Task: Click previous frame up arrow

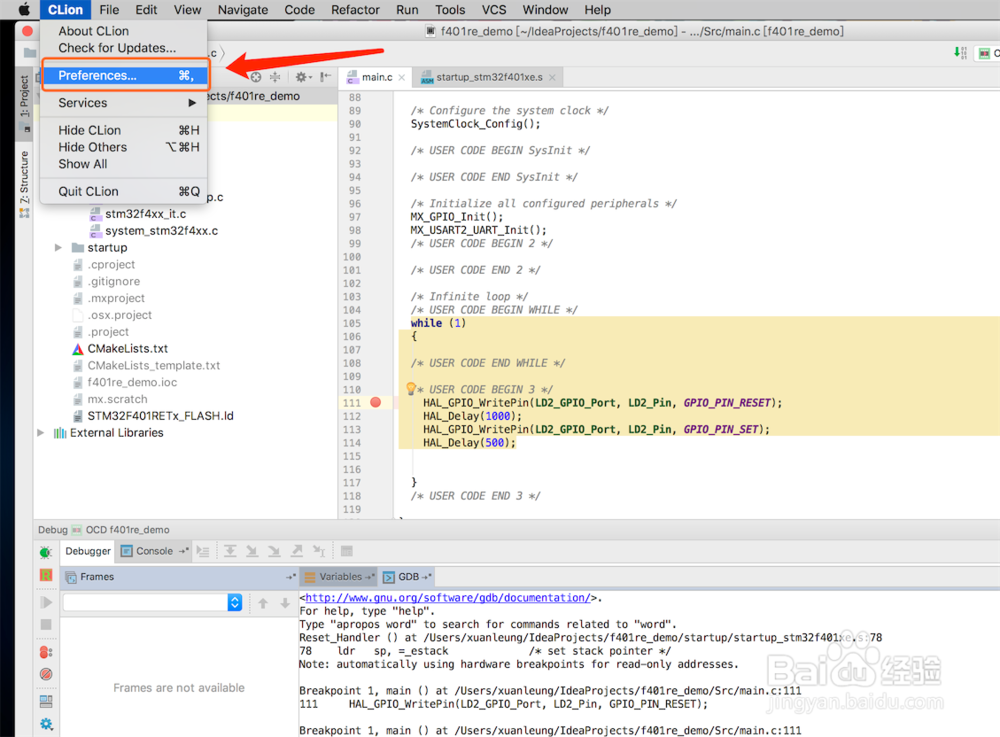Action: click(x=263, y=602)
